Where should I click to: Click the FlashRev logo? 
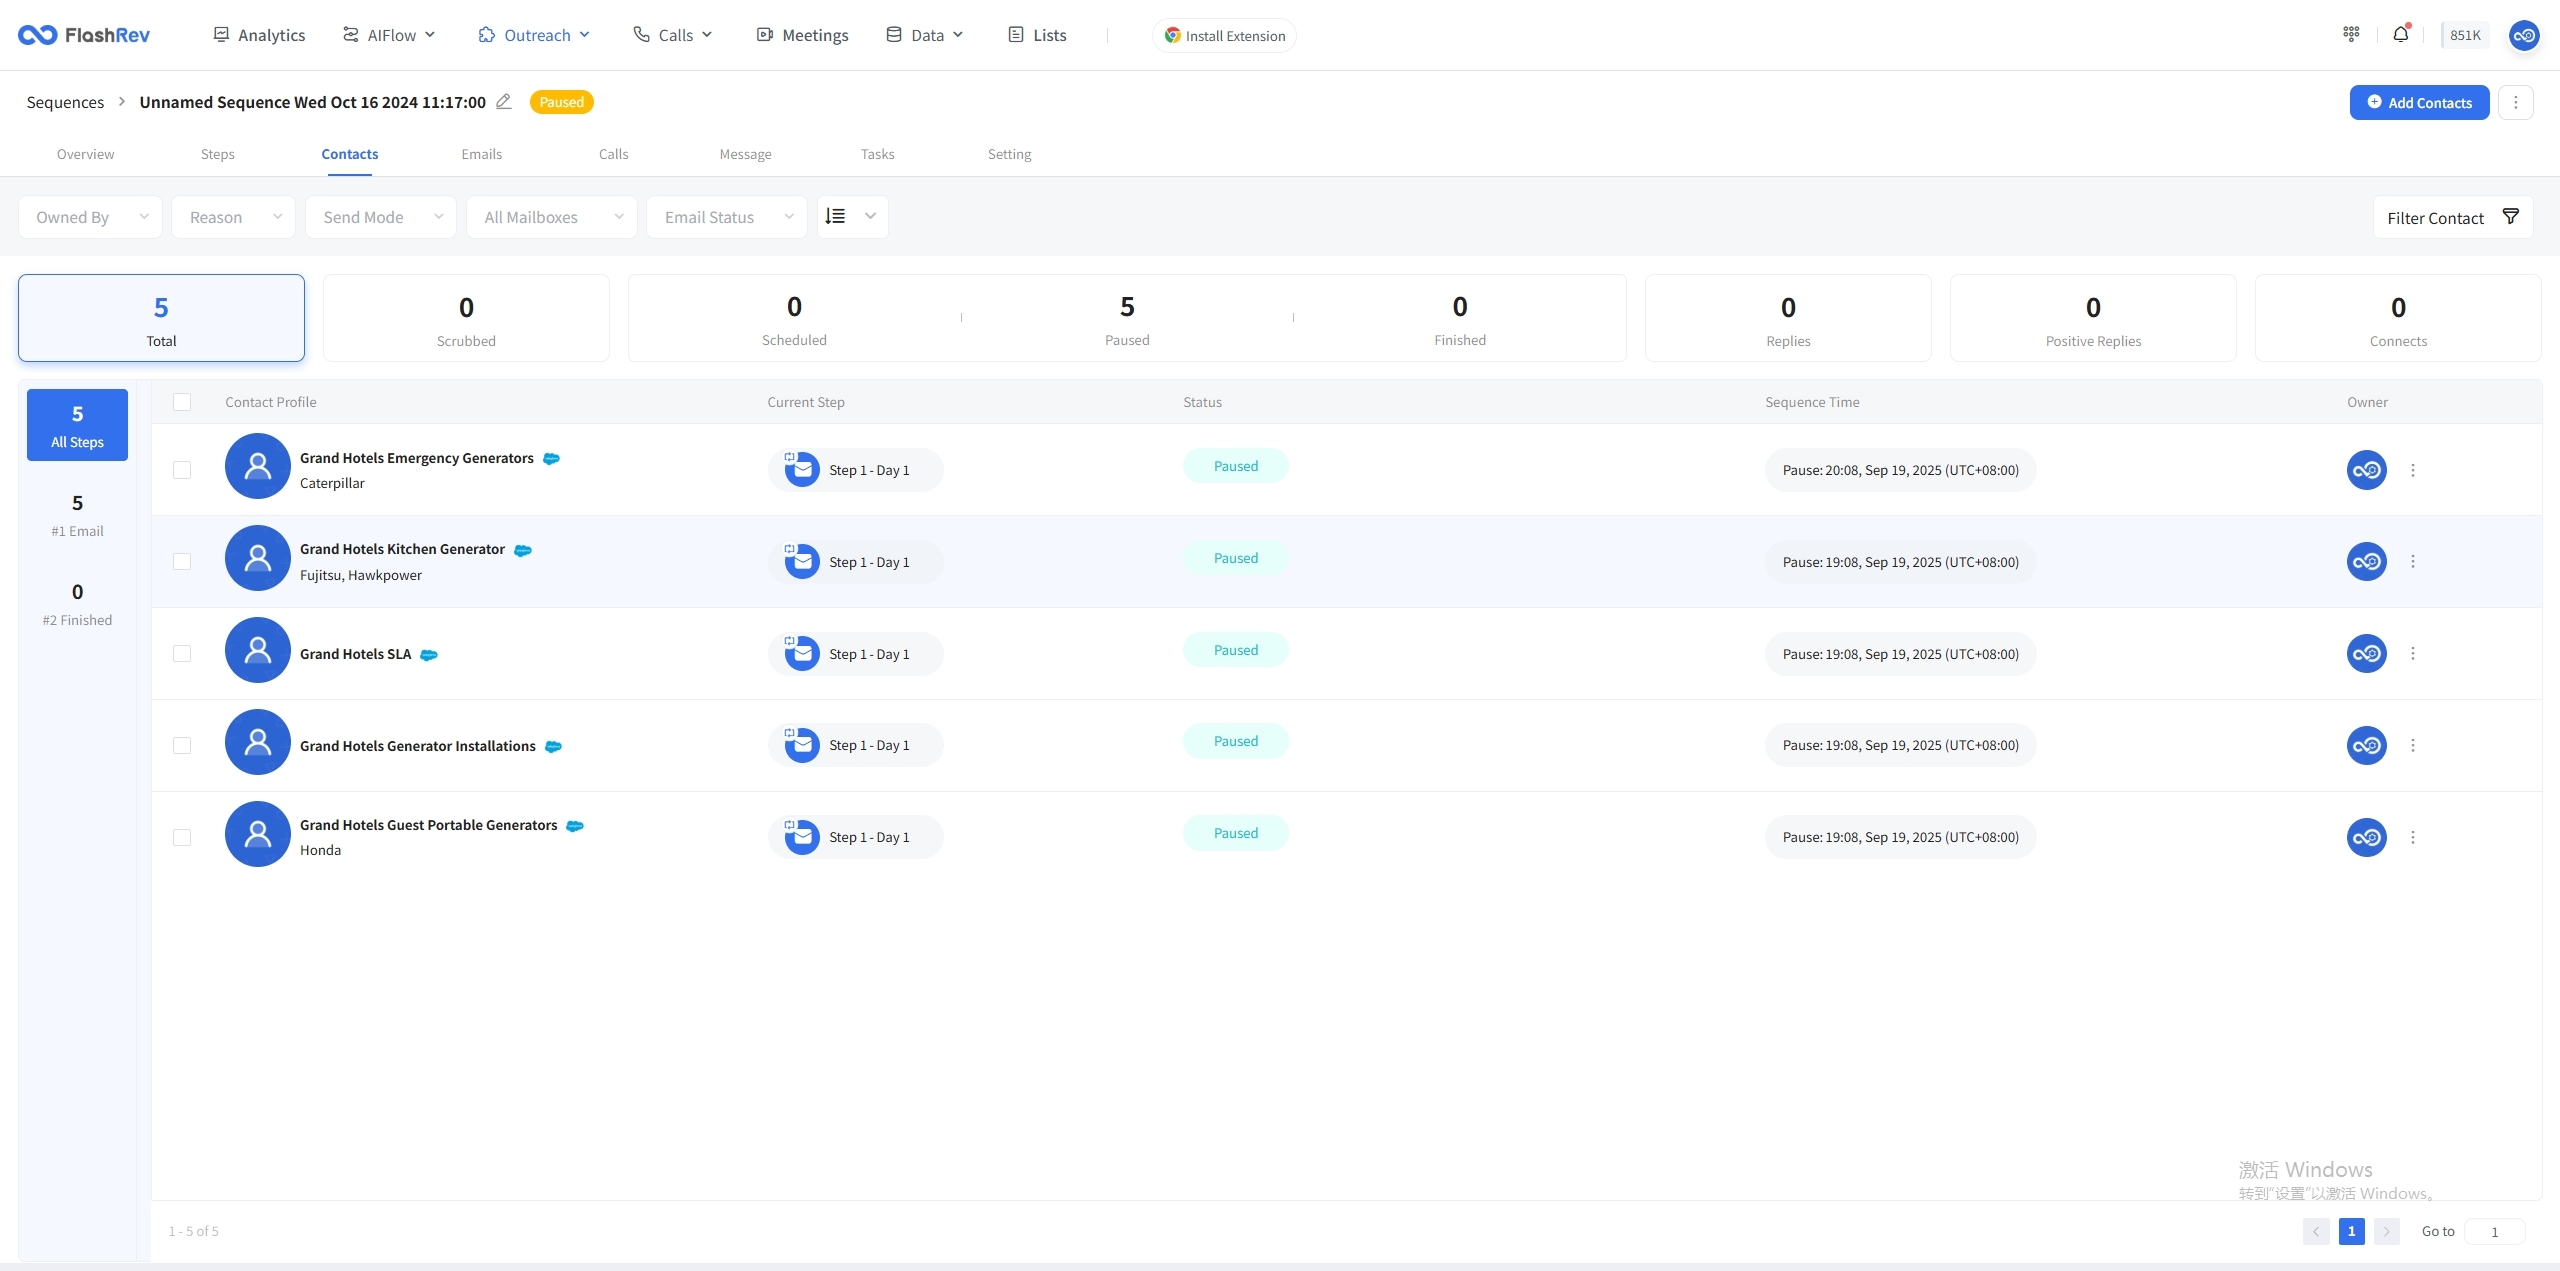(x=84, y=35)
